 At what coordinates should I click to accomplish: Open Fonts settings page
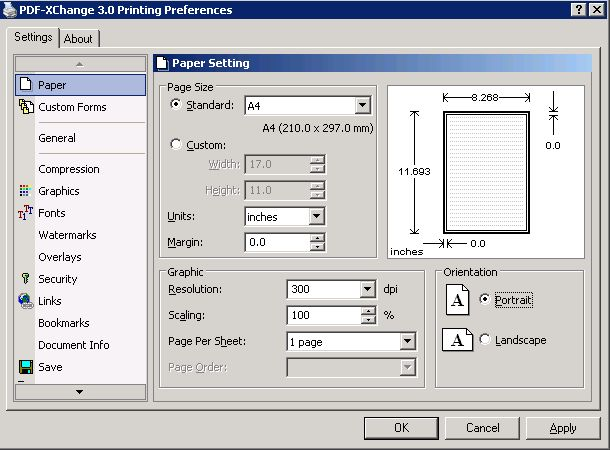click(52, 213)
